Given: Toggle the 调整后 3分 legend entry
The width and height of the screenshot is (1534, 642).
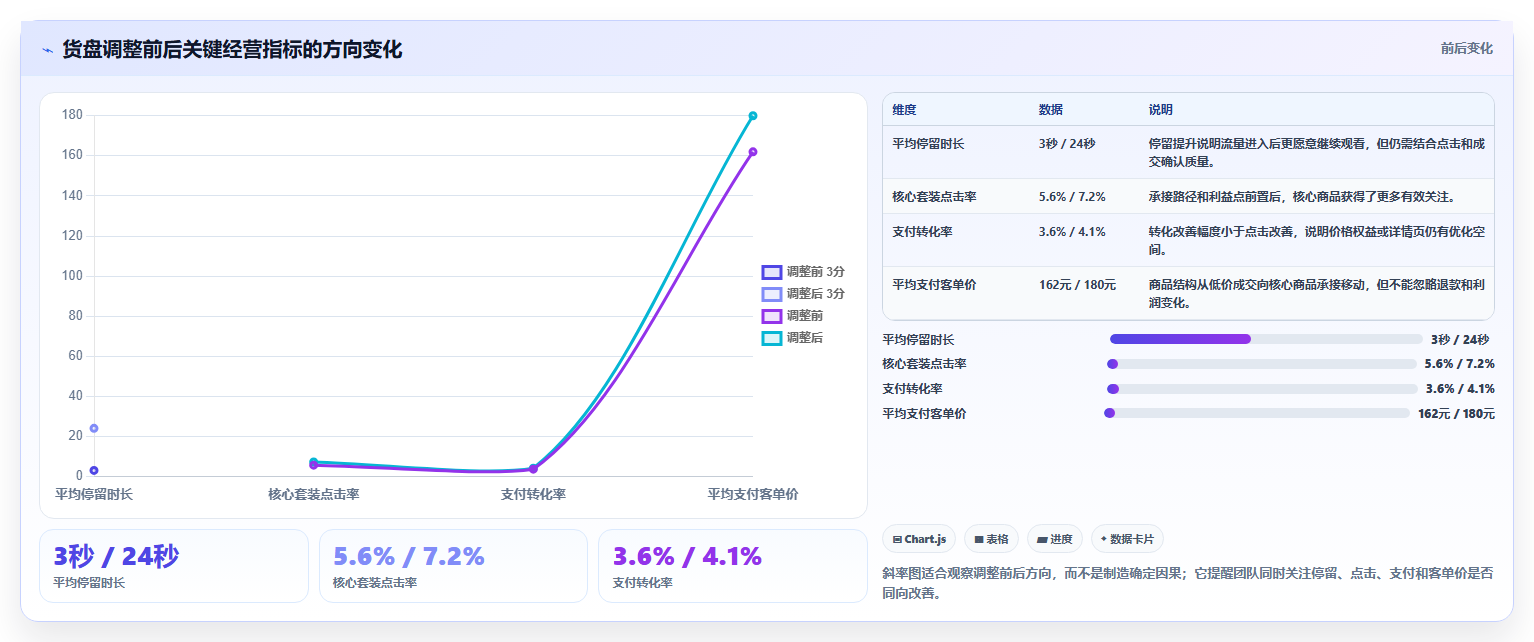Looking at the screenshot, I should coord(803,294).
